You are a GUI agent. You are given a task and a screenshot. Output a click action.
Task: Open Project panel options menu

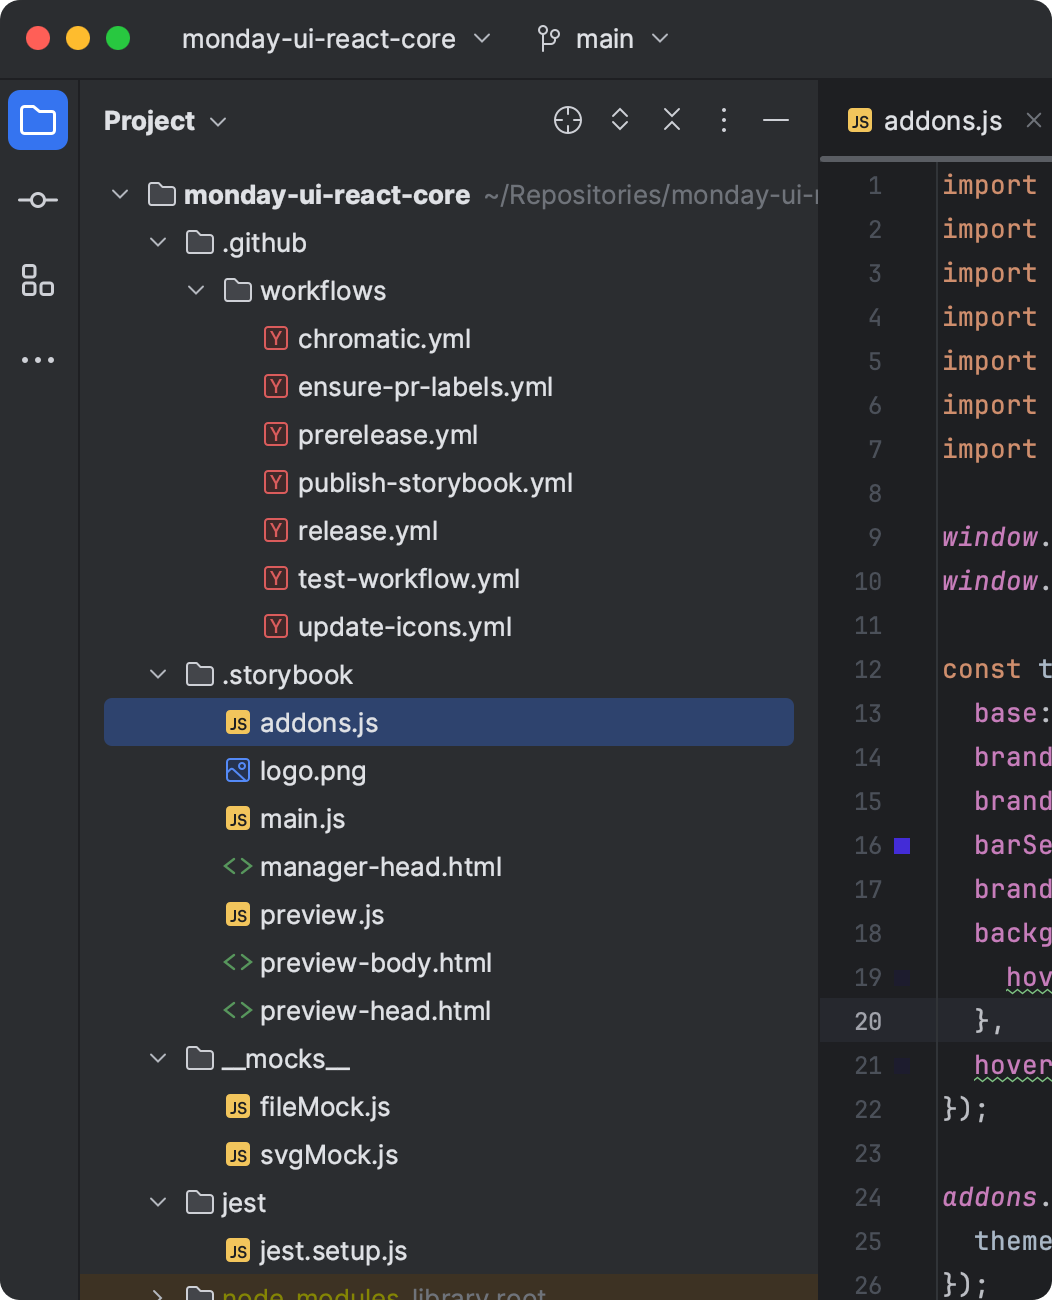724,120
